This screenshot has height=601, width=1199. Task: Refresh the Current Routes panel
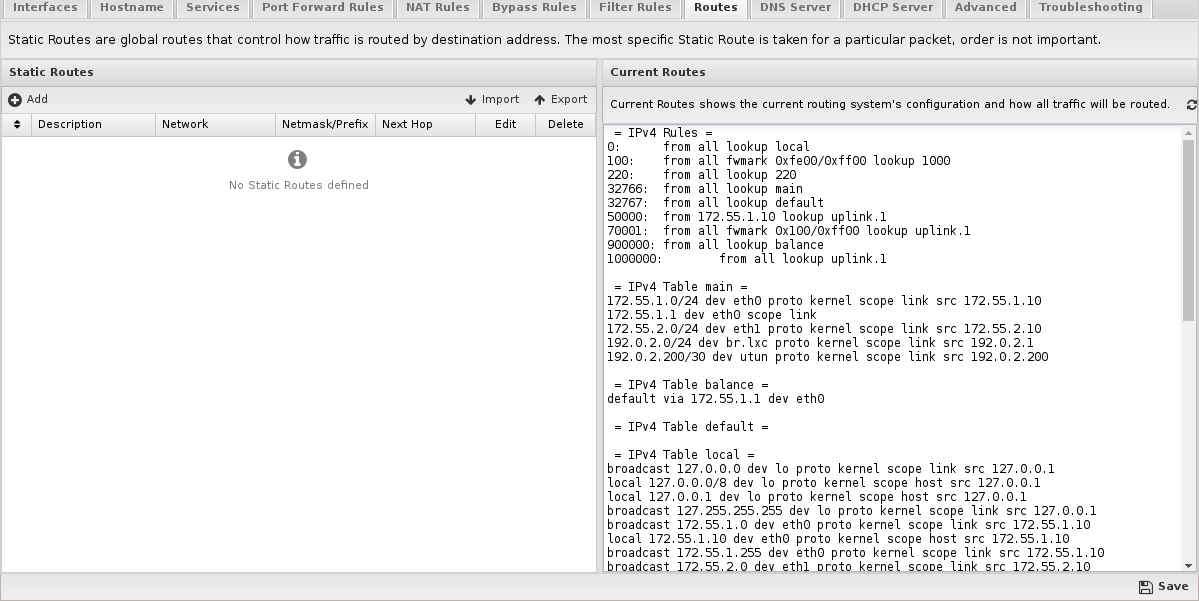[x=1191, y=105]
